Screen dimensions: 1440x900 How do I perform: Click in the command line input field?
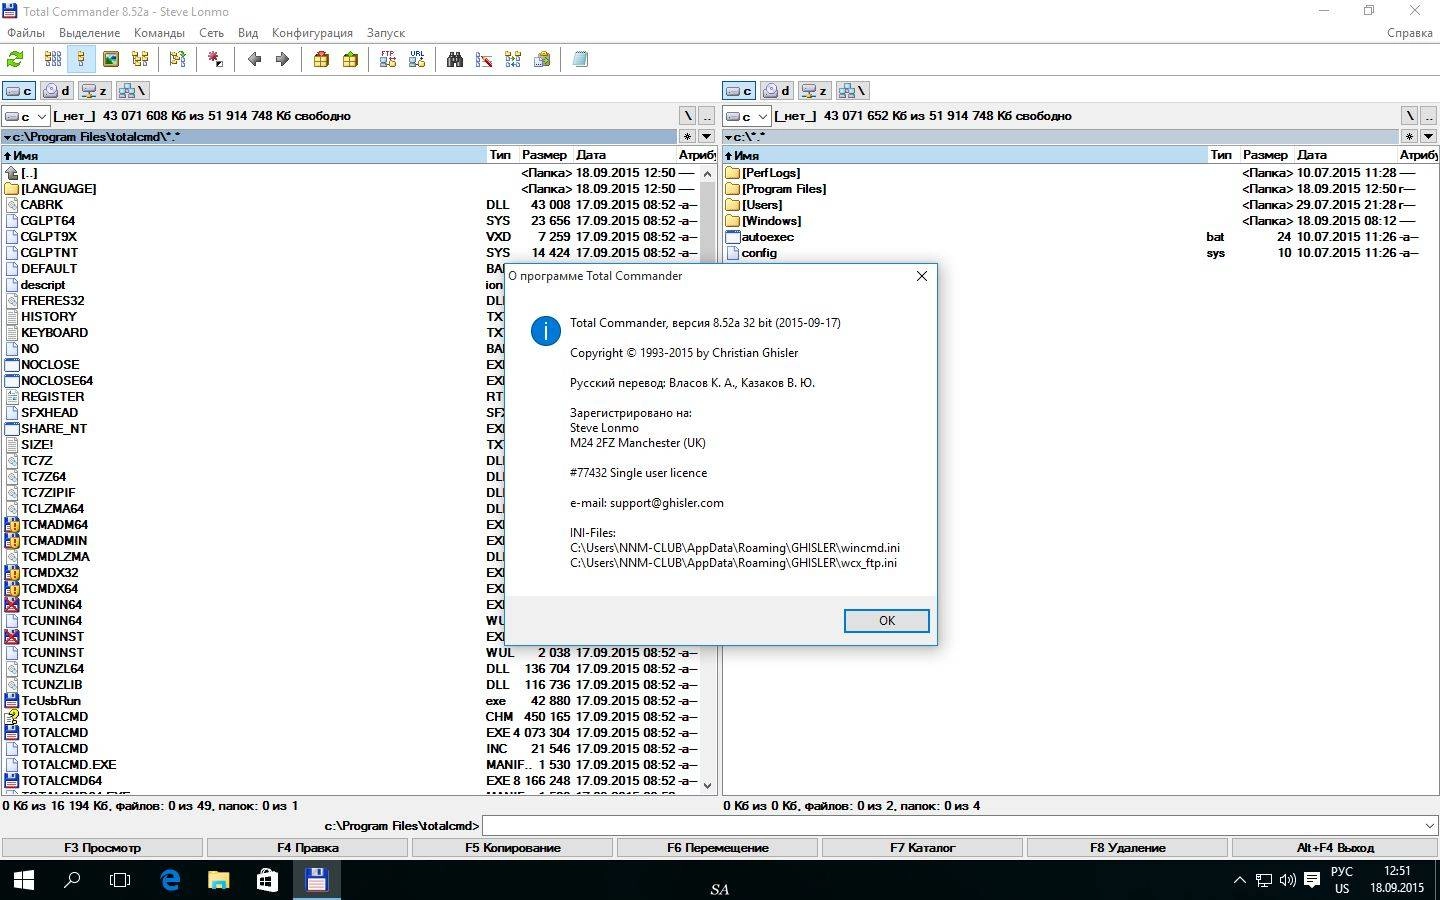tap(951, 826)
